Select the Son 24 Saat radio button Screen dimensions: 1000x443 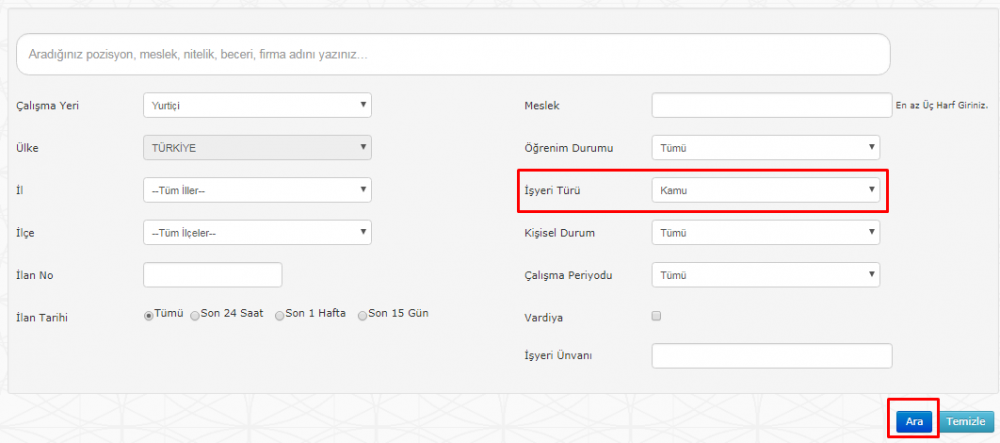click(195, 316)
